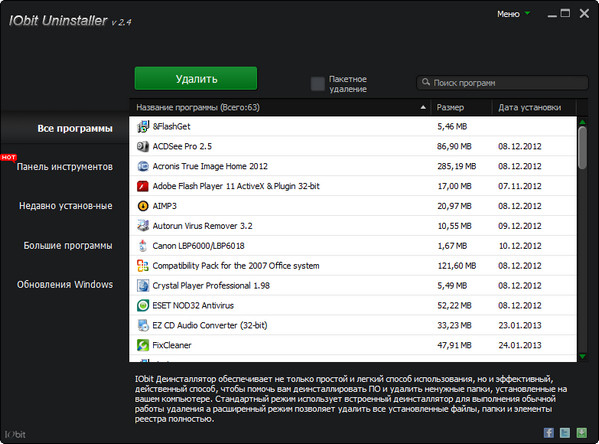Click the ACDSee Pro 2.5 icon

point(143,146)
